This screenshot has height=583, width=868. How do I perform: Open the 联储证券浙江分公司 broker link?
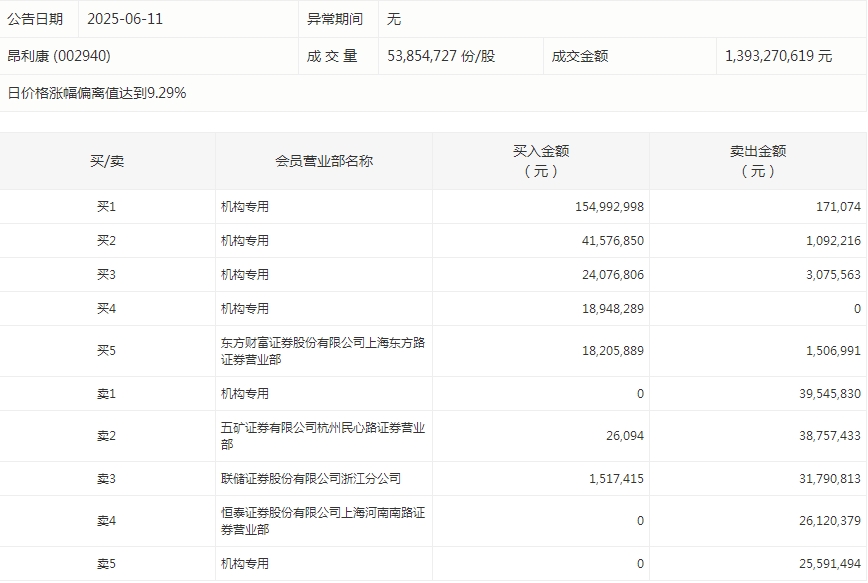coord(311,479)
